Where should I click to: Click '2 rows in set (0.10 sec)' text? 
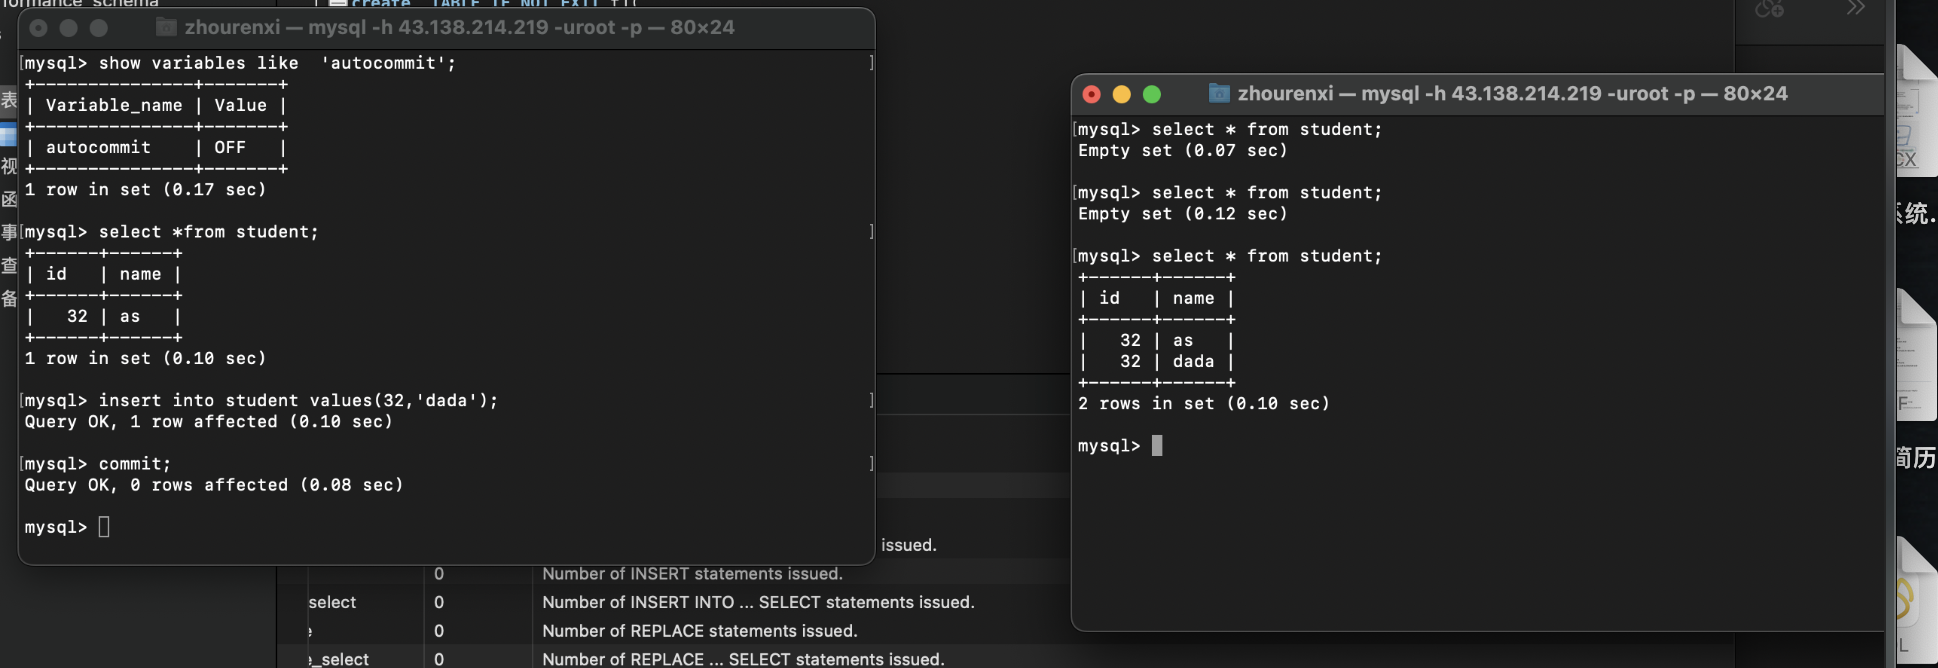point(1203,403)
